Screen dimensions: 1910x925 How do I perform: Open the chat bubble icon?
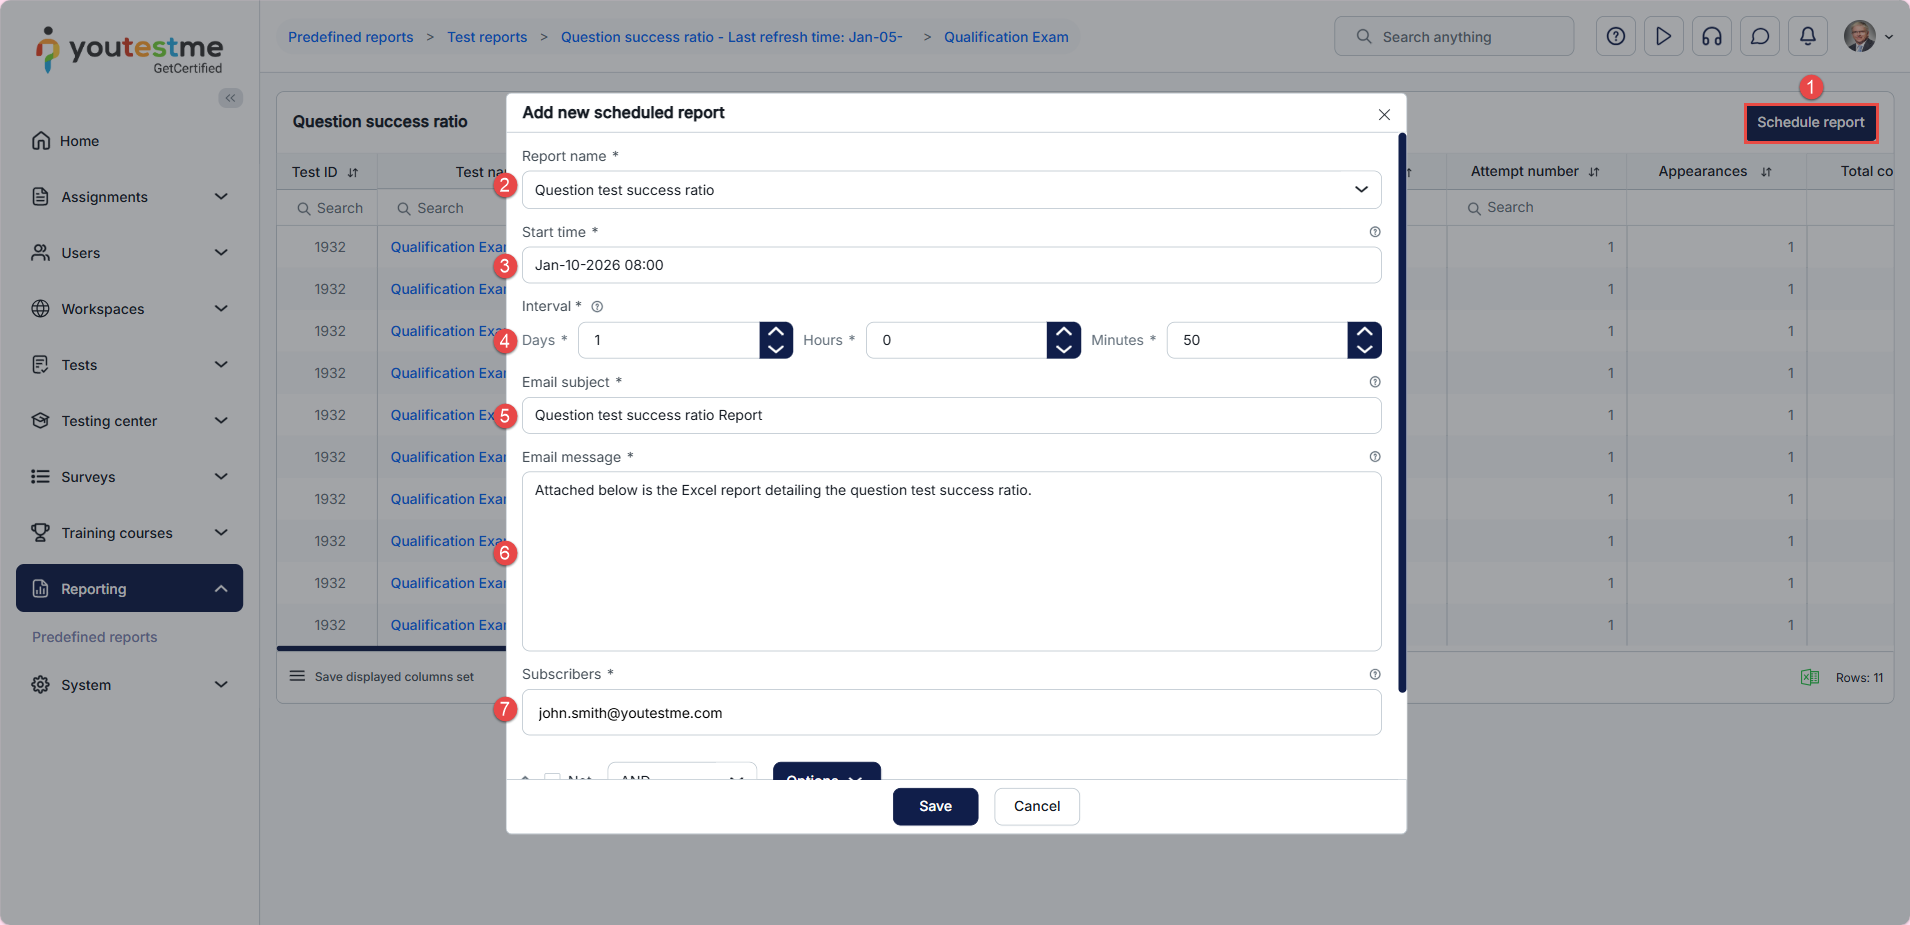1759,37
